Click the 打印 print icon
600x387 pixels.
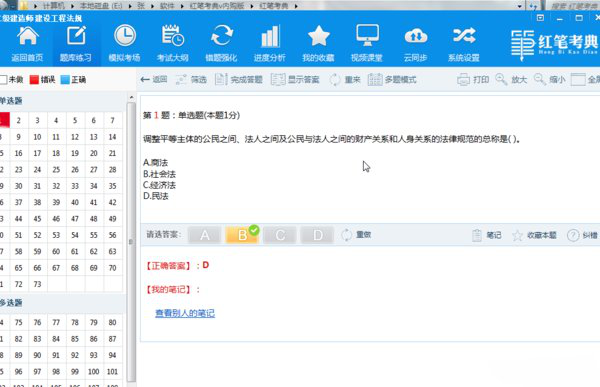tap(463, 80)
